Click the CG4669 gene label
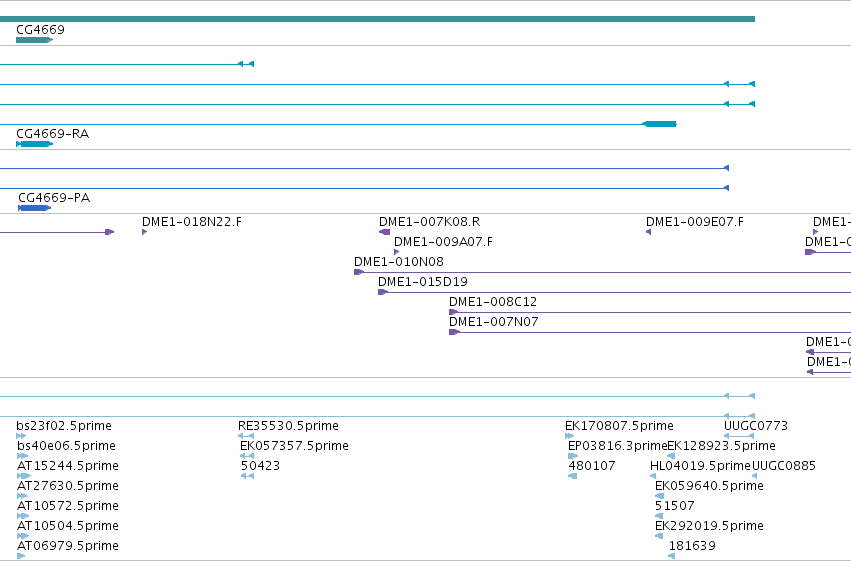851x561 pixels. click(x=40, y=30)
